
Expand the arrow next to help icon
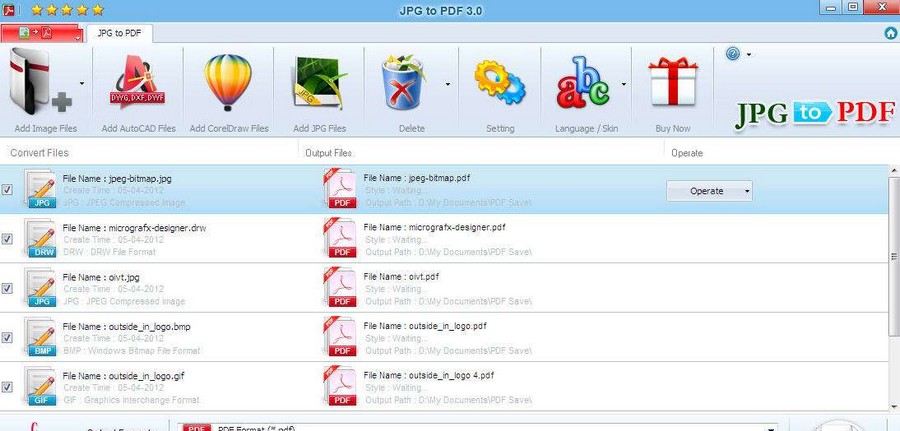[749, 55]
